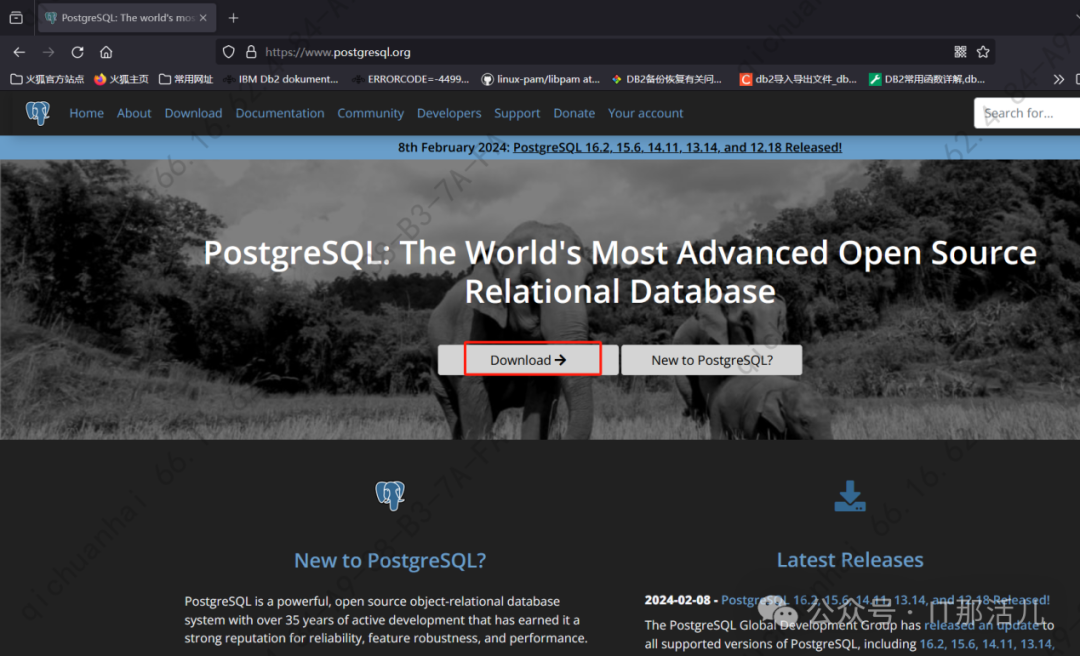
Task: Open Your account in the navigation
Action: click(x=645, y=113)
